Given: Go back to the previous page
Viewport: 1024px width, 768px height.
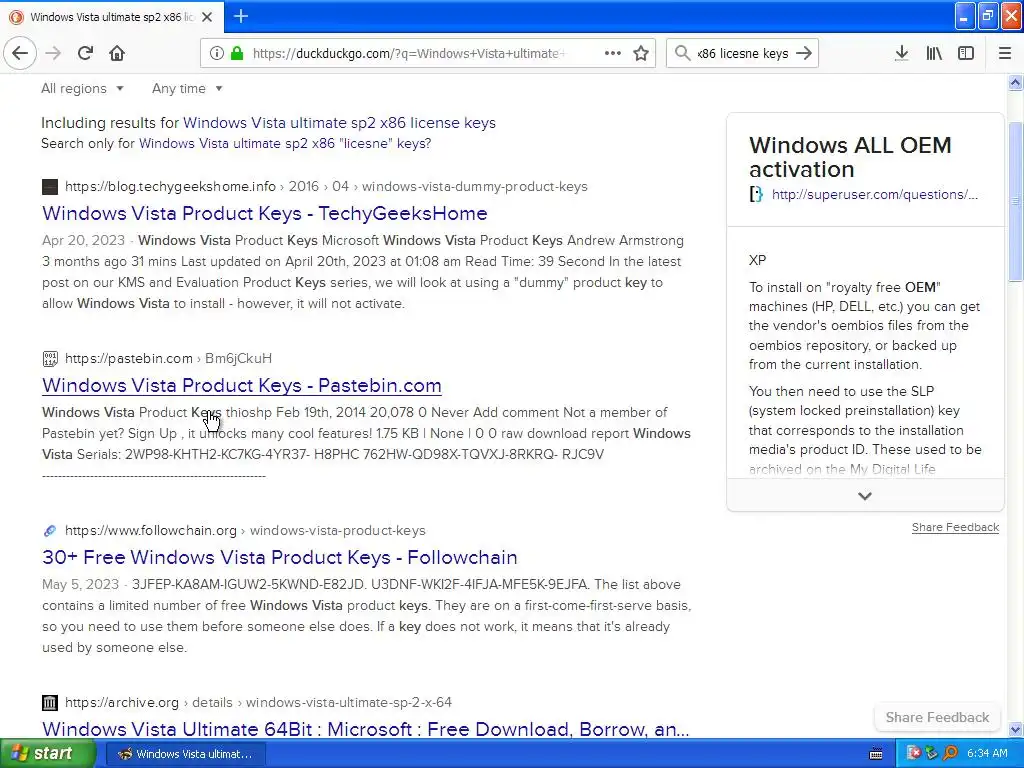Looking at the screenshot, I should coord(20,53).
